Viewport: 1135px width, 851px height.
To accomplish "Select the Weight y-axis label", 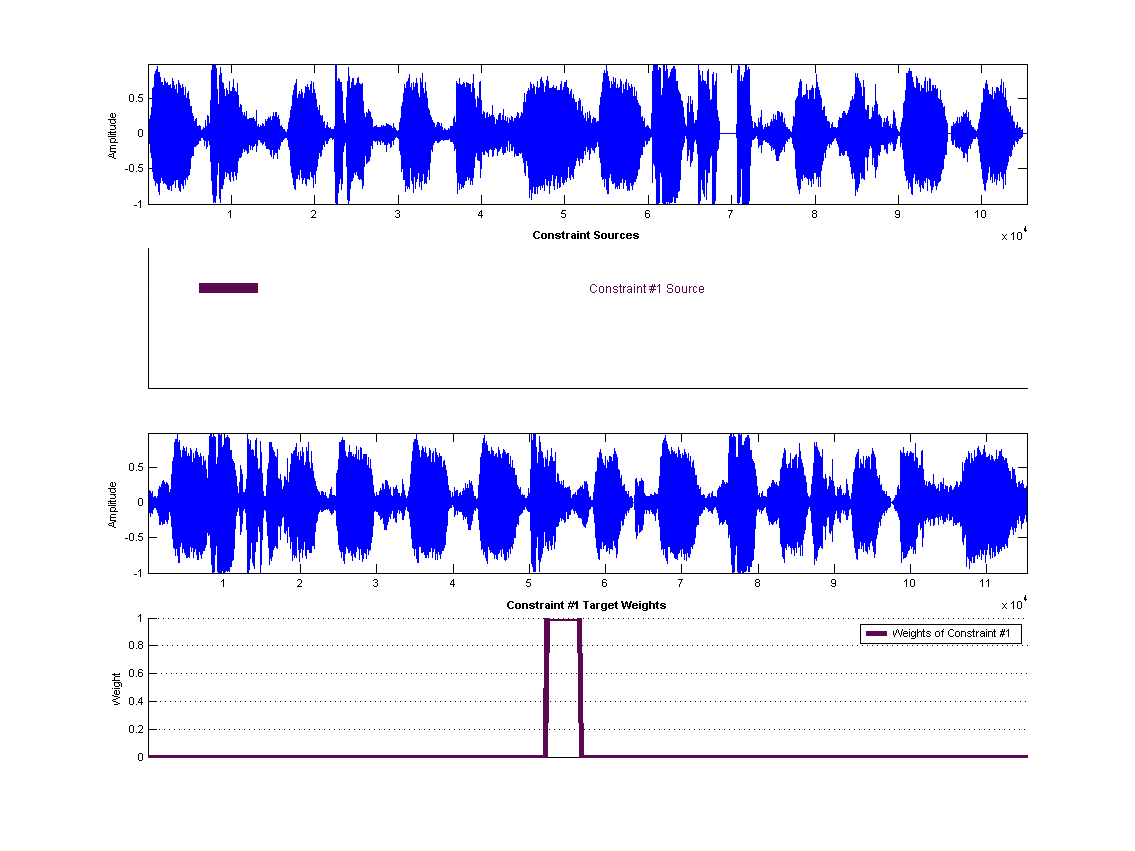I will click(116, 688).
